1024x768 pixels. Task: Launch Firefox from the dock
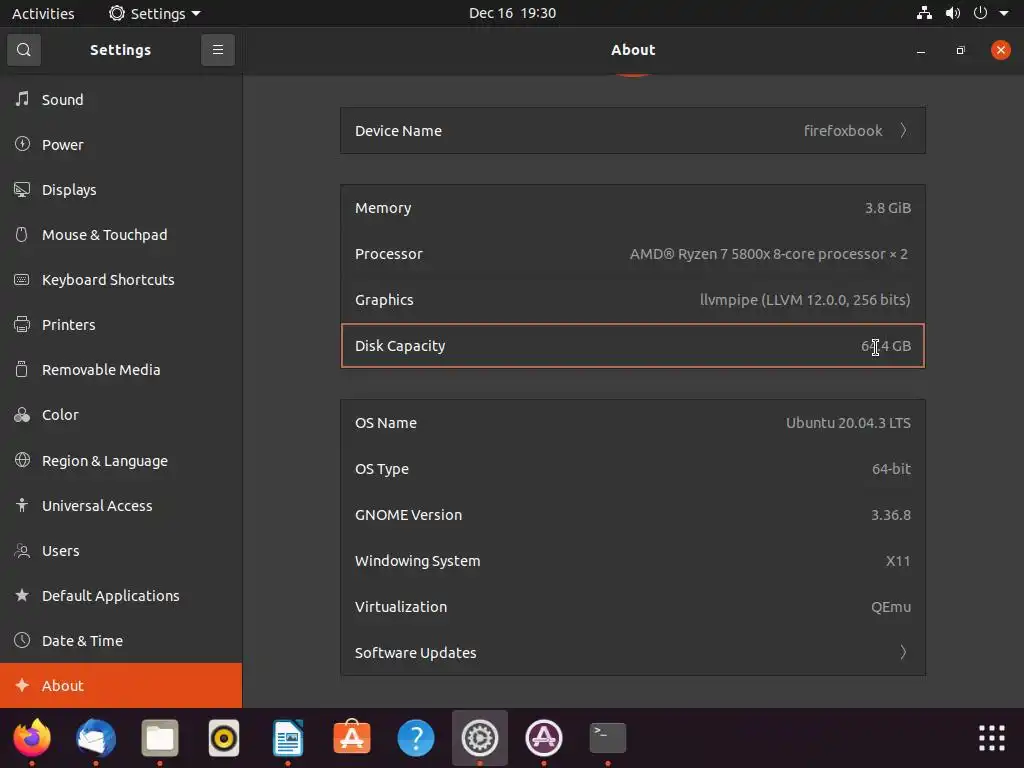pos(32,738)
